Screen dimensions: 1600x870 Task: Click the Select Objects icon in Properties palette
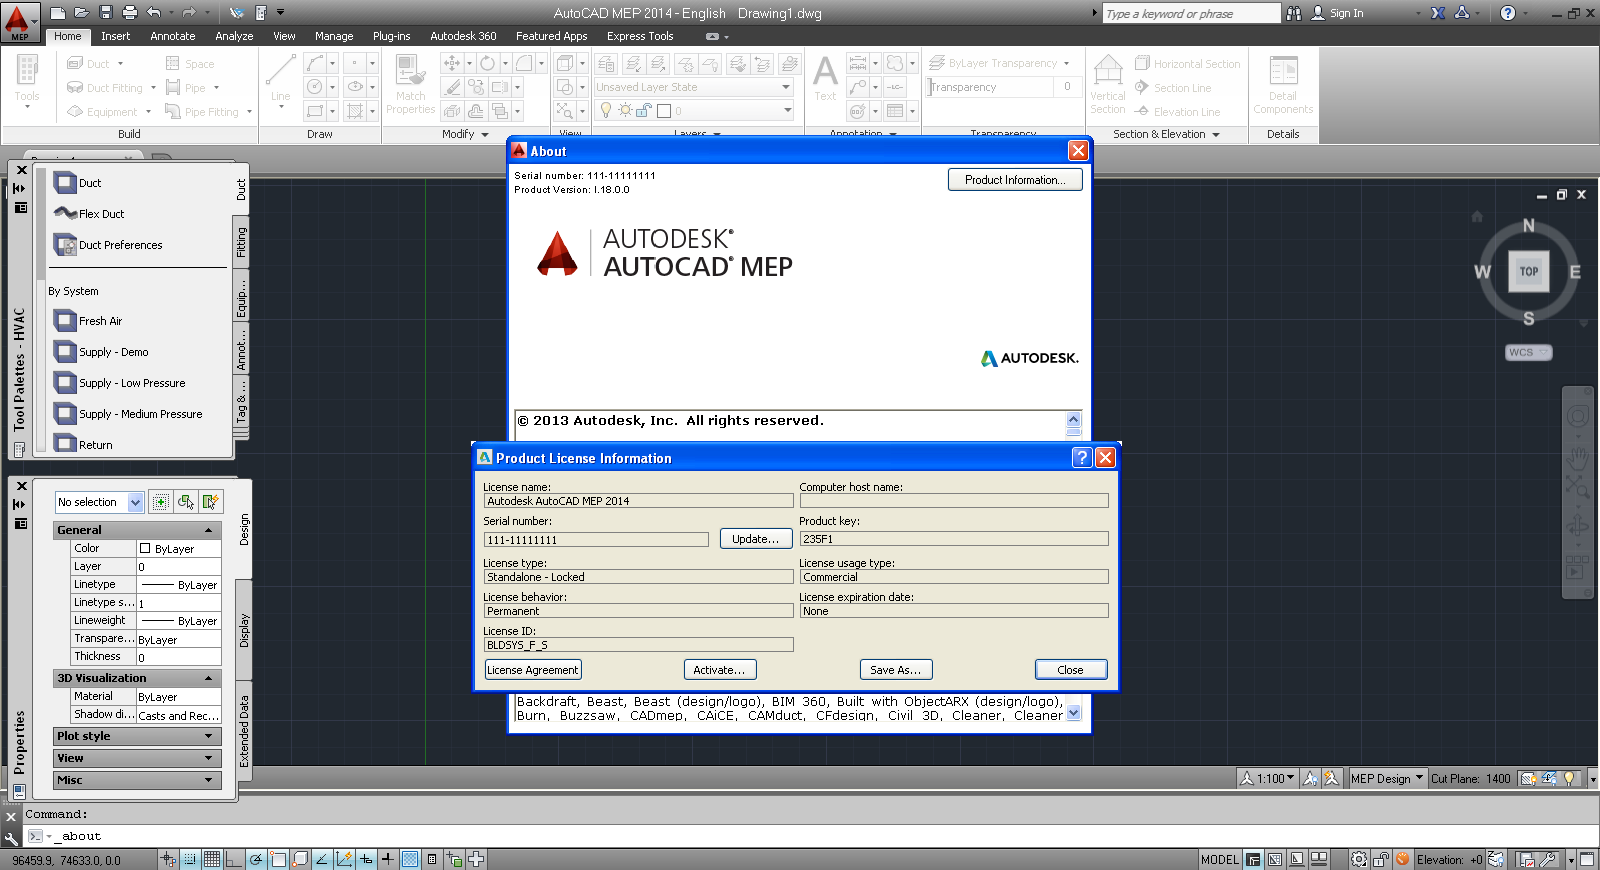click(185, 502)
